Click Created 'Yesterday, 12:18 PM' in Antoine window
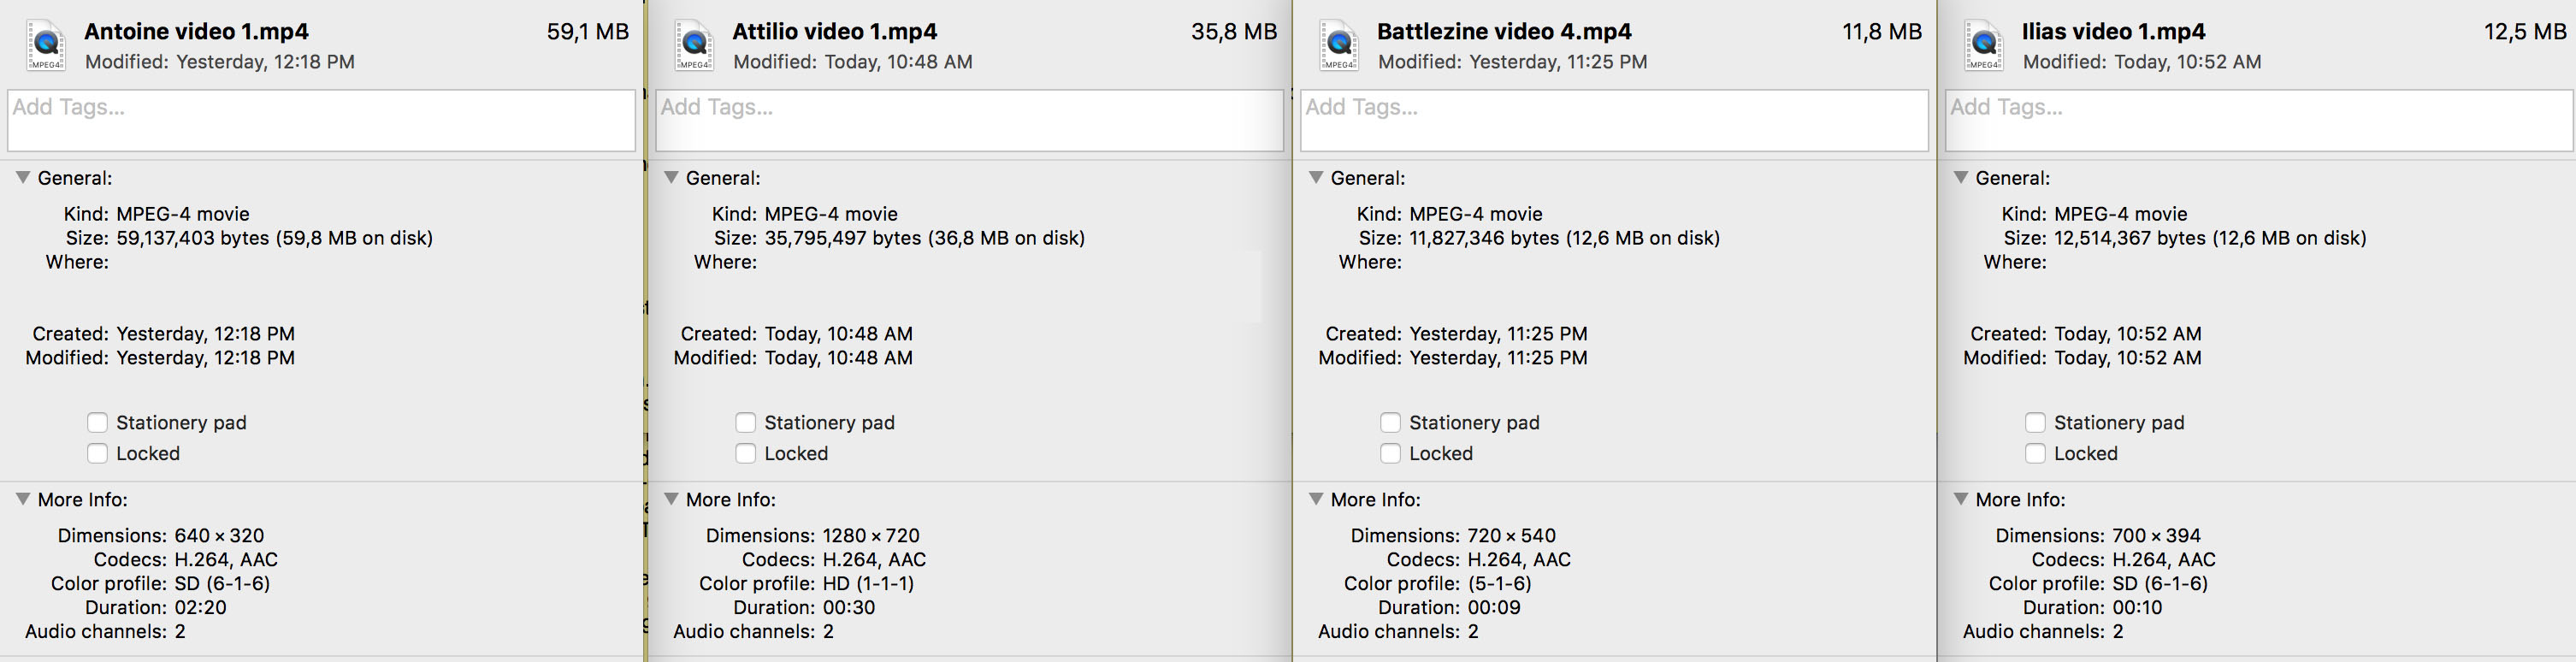Image resolution: width=2576 pixels, height=662 pixels. click(205, 334)
